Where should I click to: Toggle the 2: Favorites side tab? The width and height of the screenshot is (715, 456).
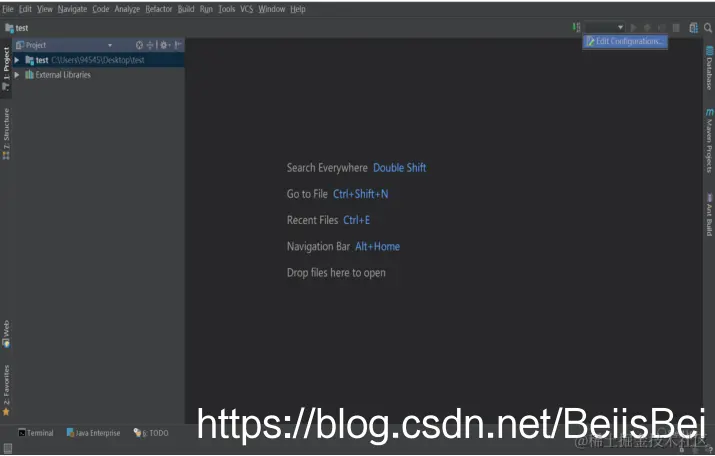[x=6, y=390]
